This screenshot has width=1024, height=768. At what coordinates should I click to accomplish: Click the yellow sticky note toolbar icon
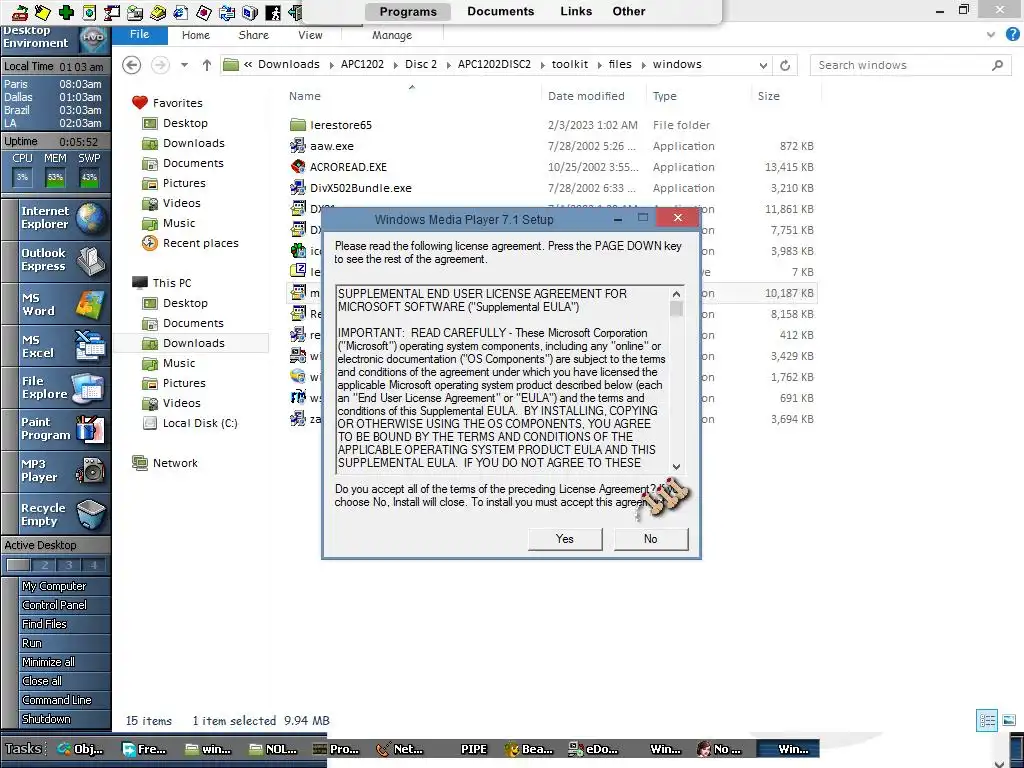click(x=42, y=12)
